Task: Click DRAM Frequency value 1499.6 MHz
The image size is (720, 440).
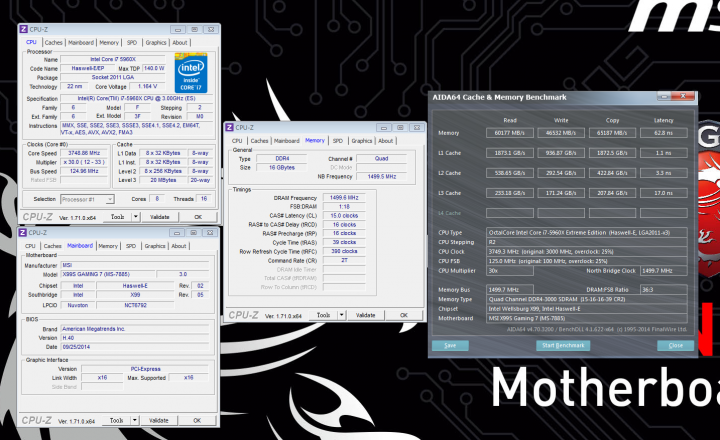Action: [344, 197]
